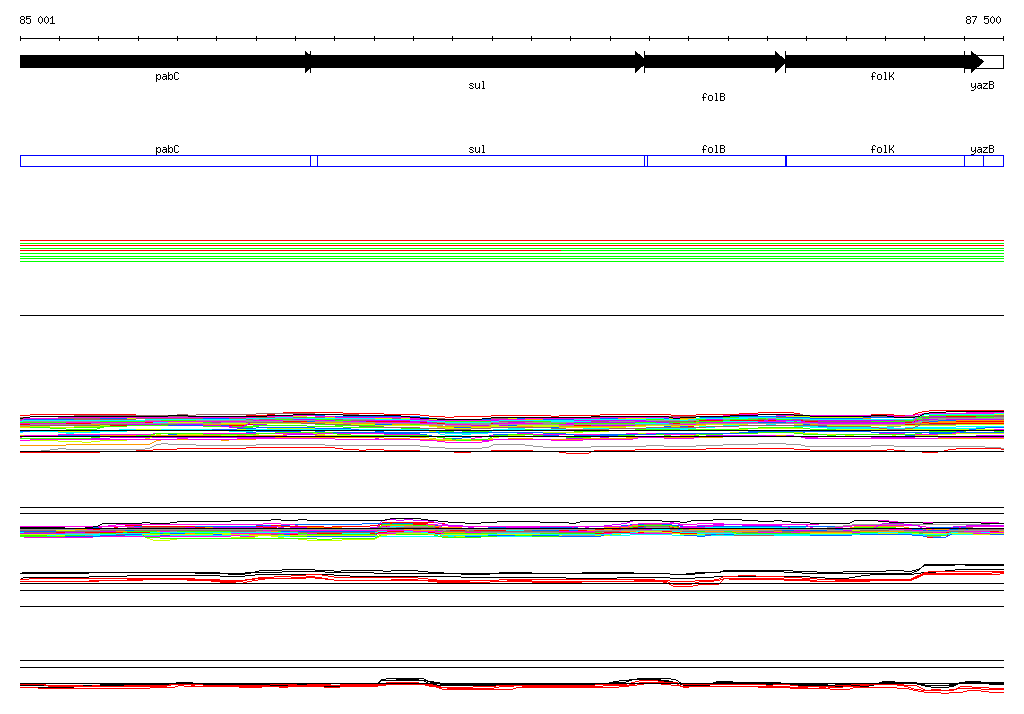Image resolution: width=1024 pixels, height=714 pixels.
Task: Select the red and green horizontal line band
Action: (511, 251)
